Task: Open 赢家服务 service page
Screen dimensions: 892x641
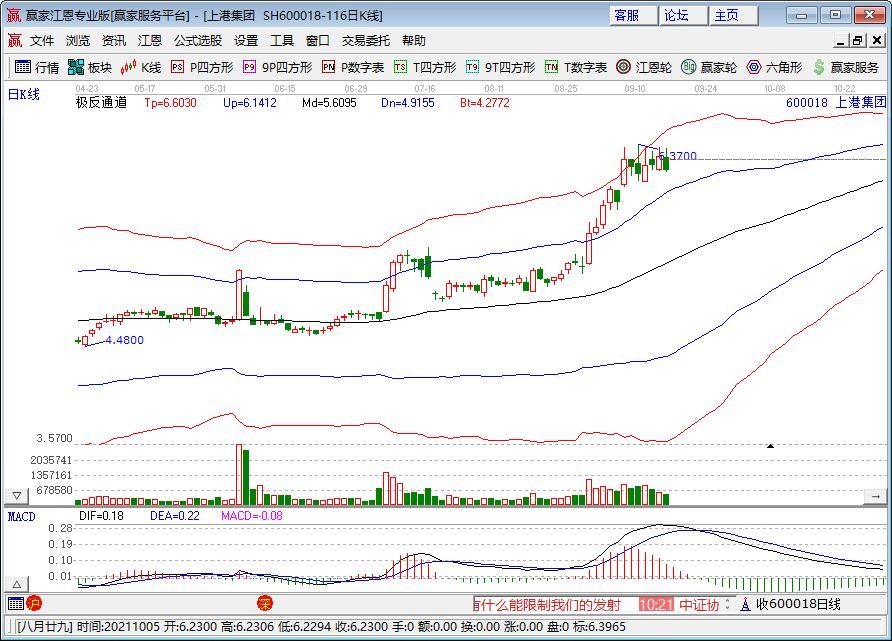Action: 846,67
